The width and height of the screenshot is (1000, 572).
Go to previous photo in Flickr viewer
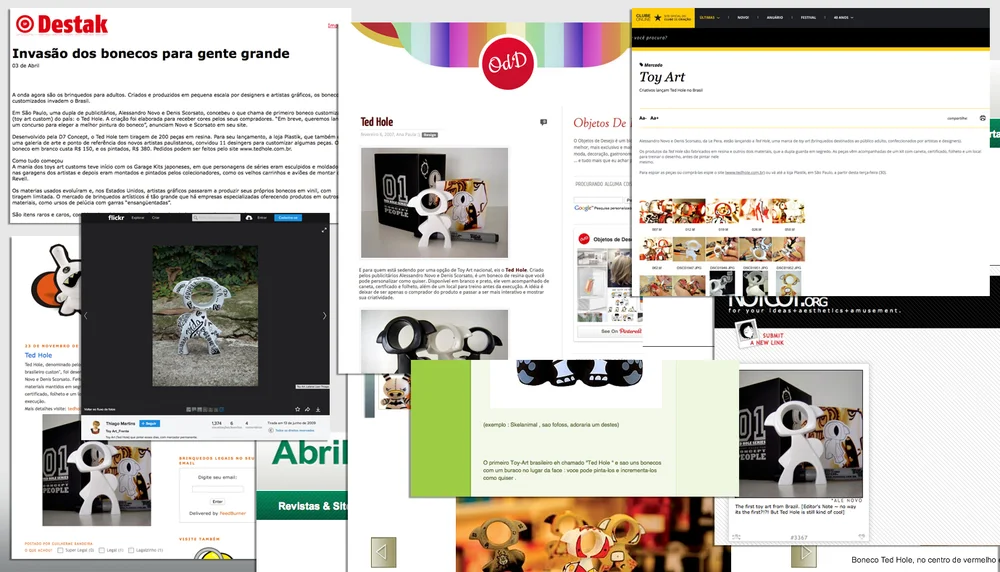85,315
